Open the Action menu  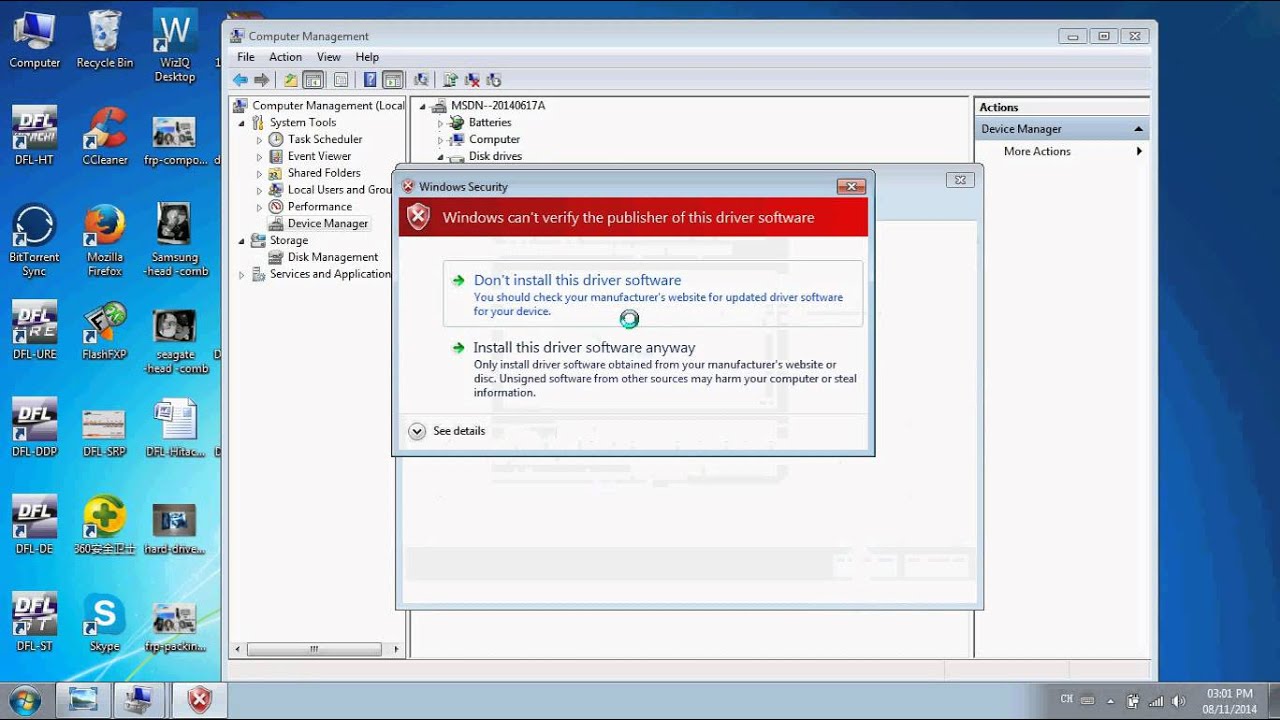click(x=285, y=57)
